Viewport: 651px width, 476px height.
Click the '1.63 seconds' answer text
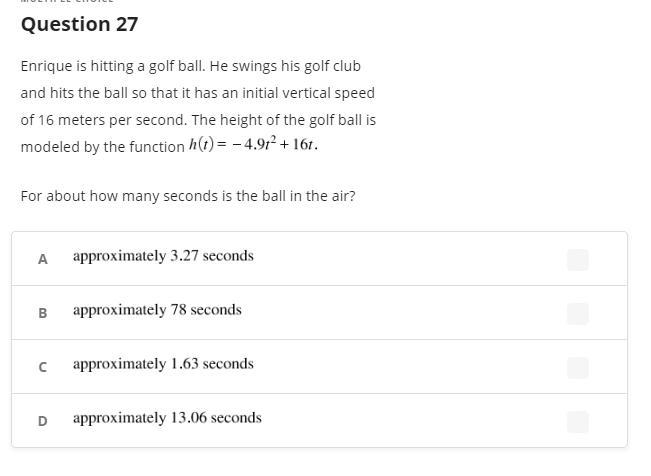point(212,364)
